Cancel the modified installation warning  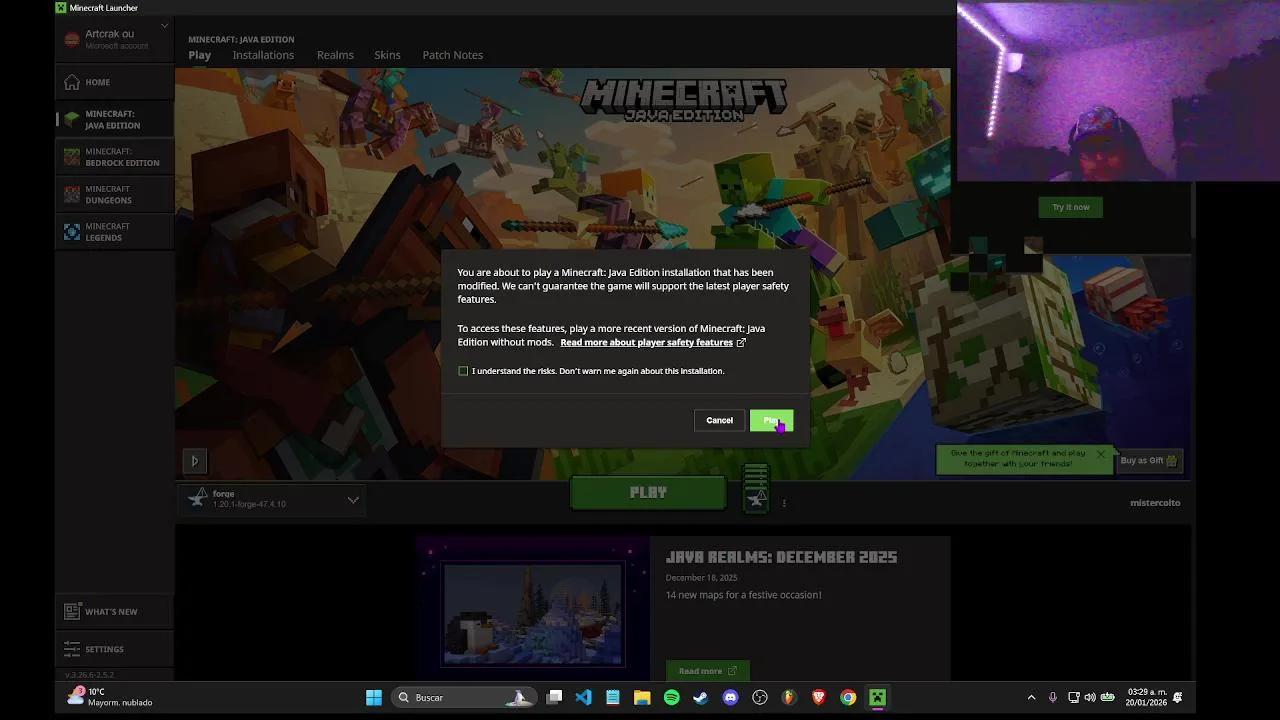click(x=719, y=420)
